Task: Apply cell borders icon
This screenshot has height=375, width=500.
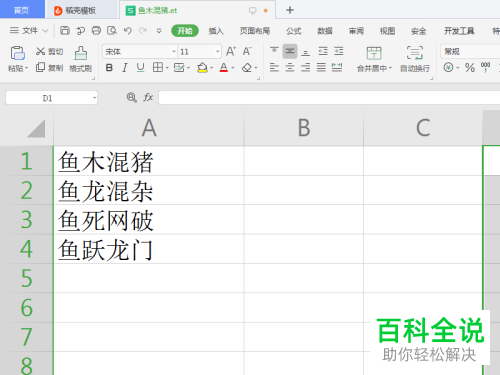Action: (x=158, y=68)
